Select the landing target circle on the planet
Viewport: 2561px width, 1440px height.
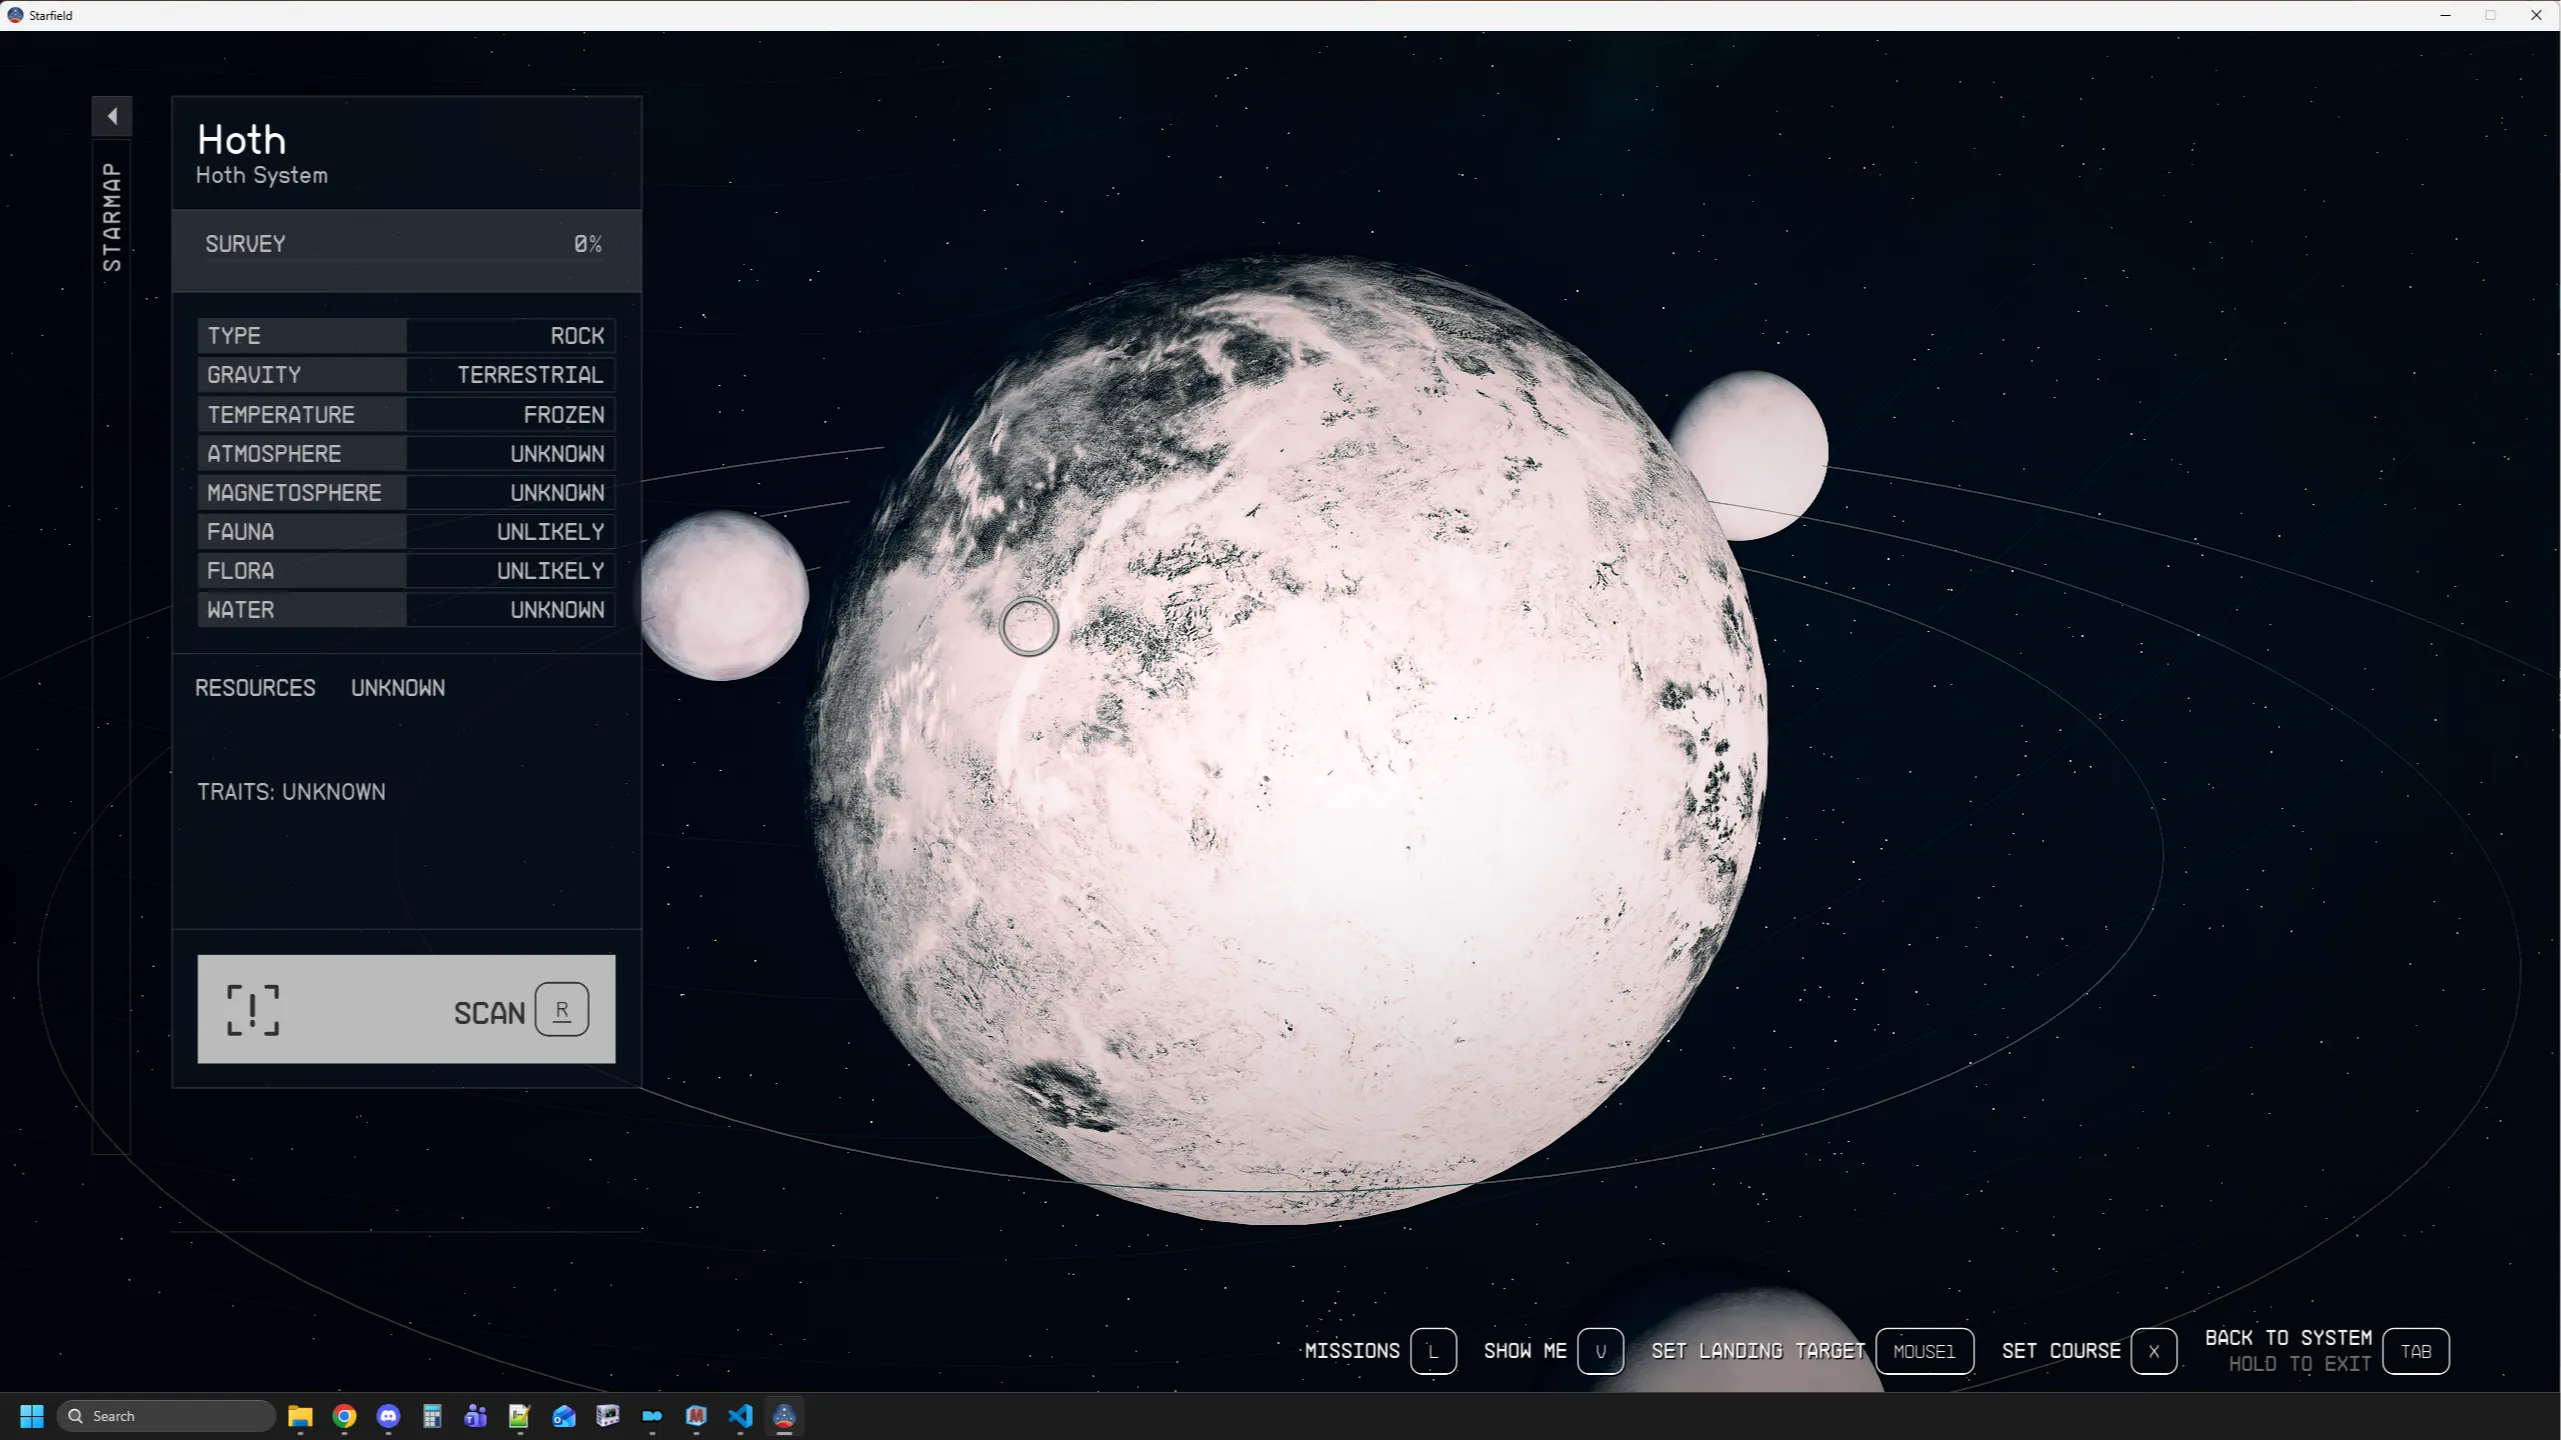tap(1029, 627)
